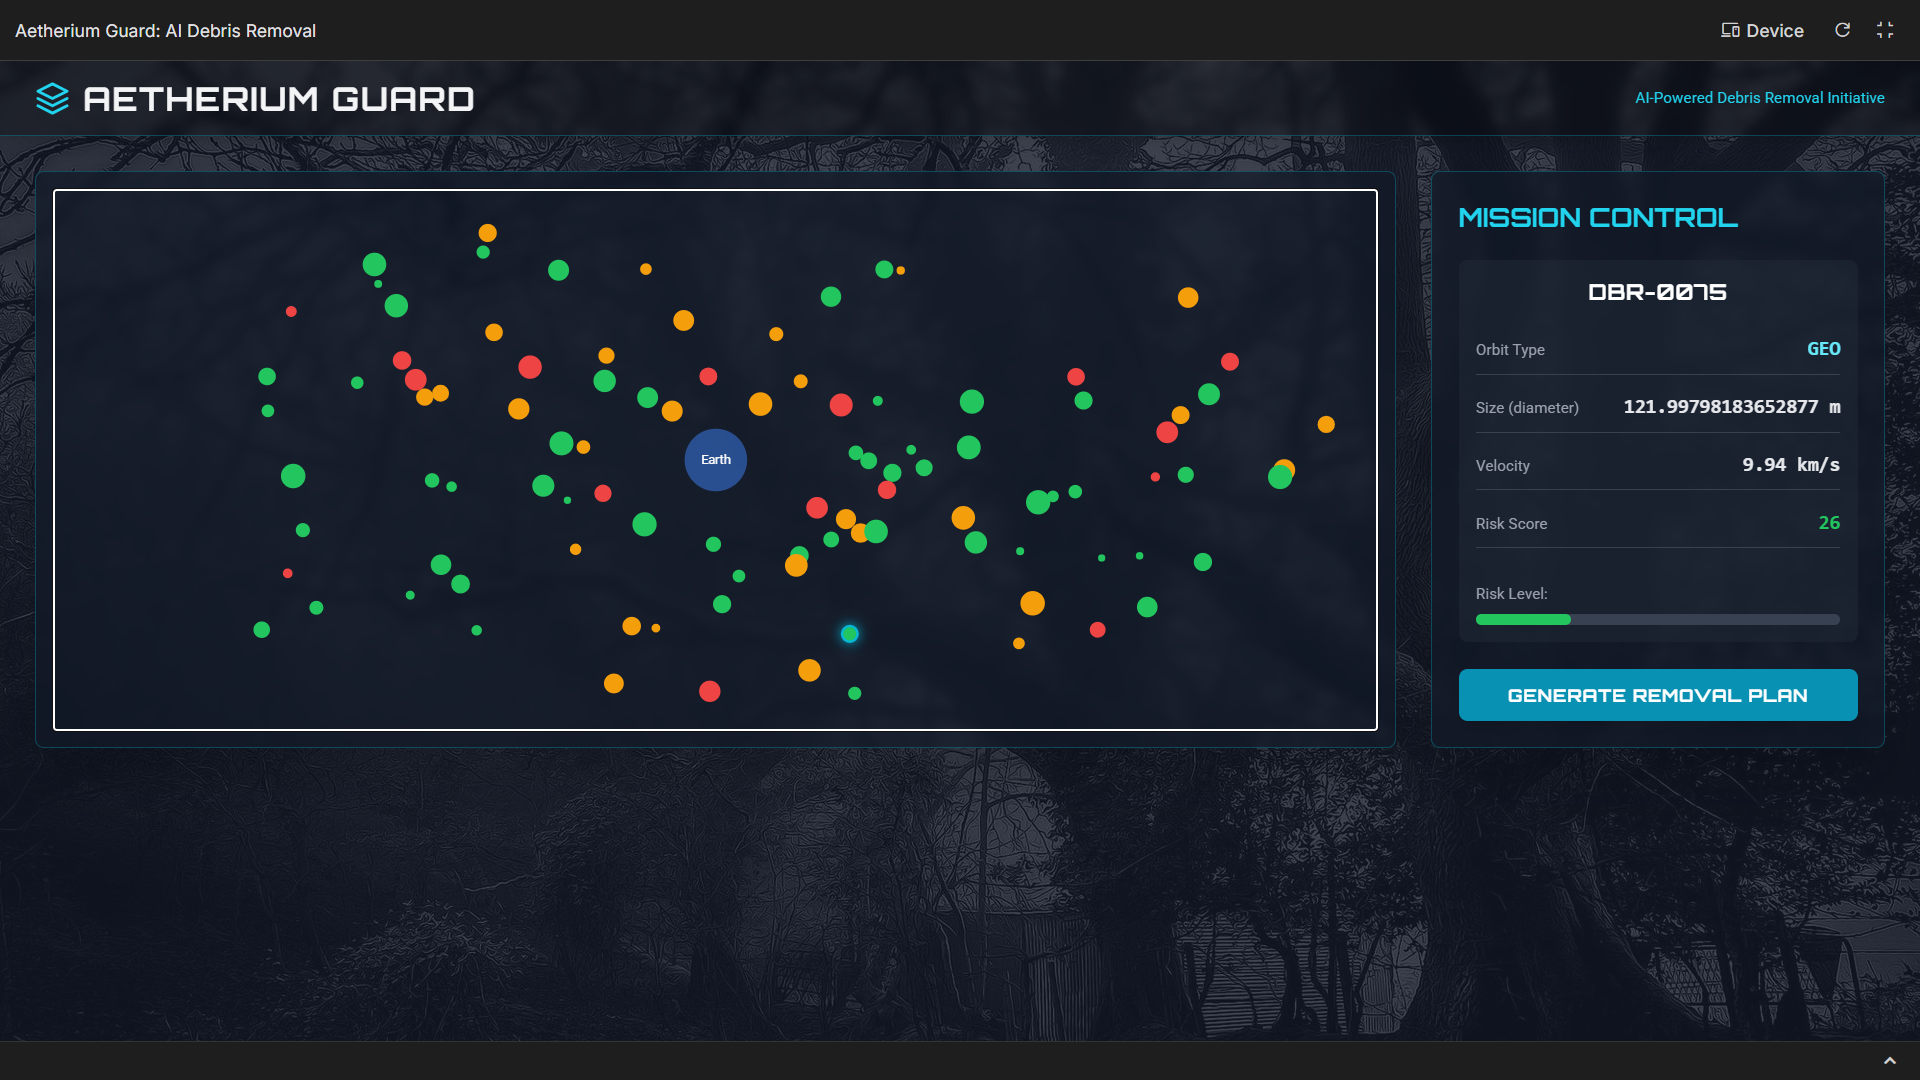
Task: Click the 'Size (diameter)' label
Action: pyautogui.click(x=1527, y=408)
